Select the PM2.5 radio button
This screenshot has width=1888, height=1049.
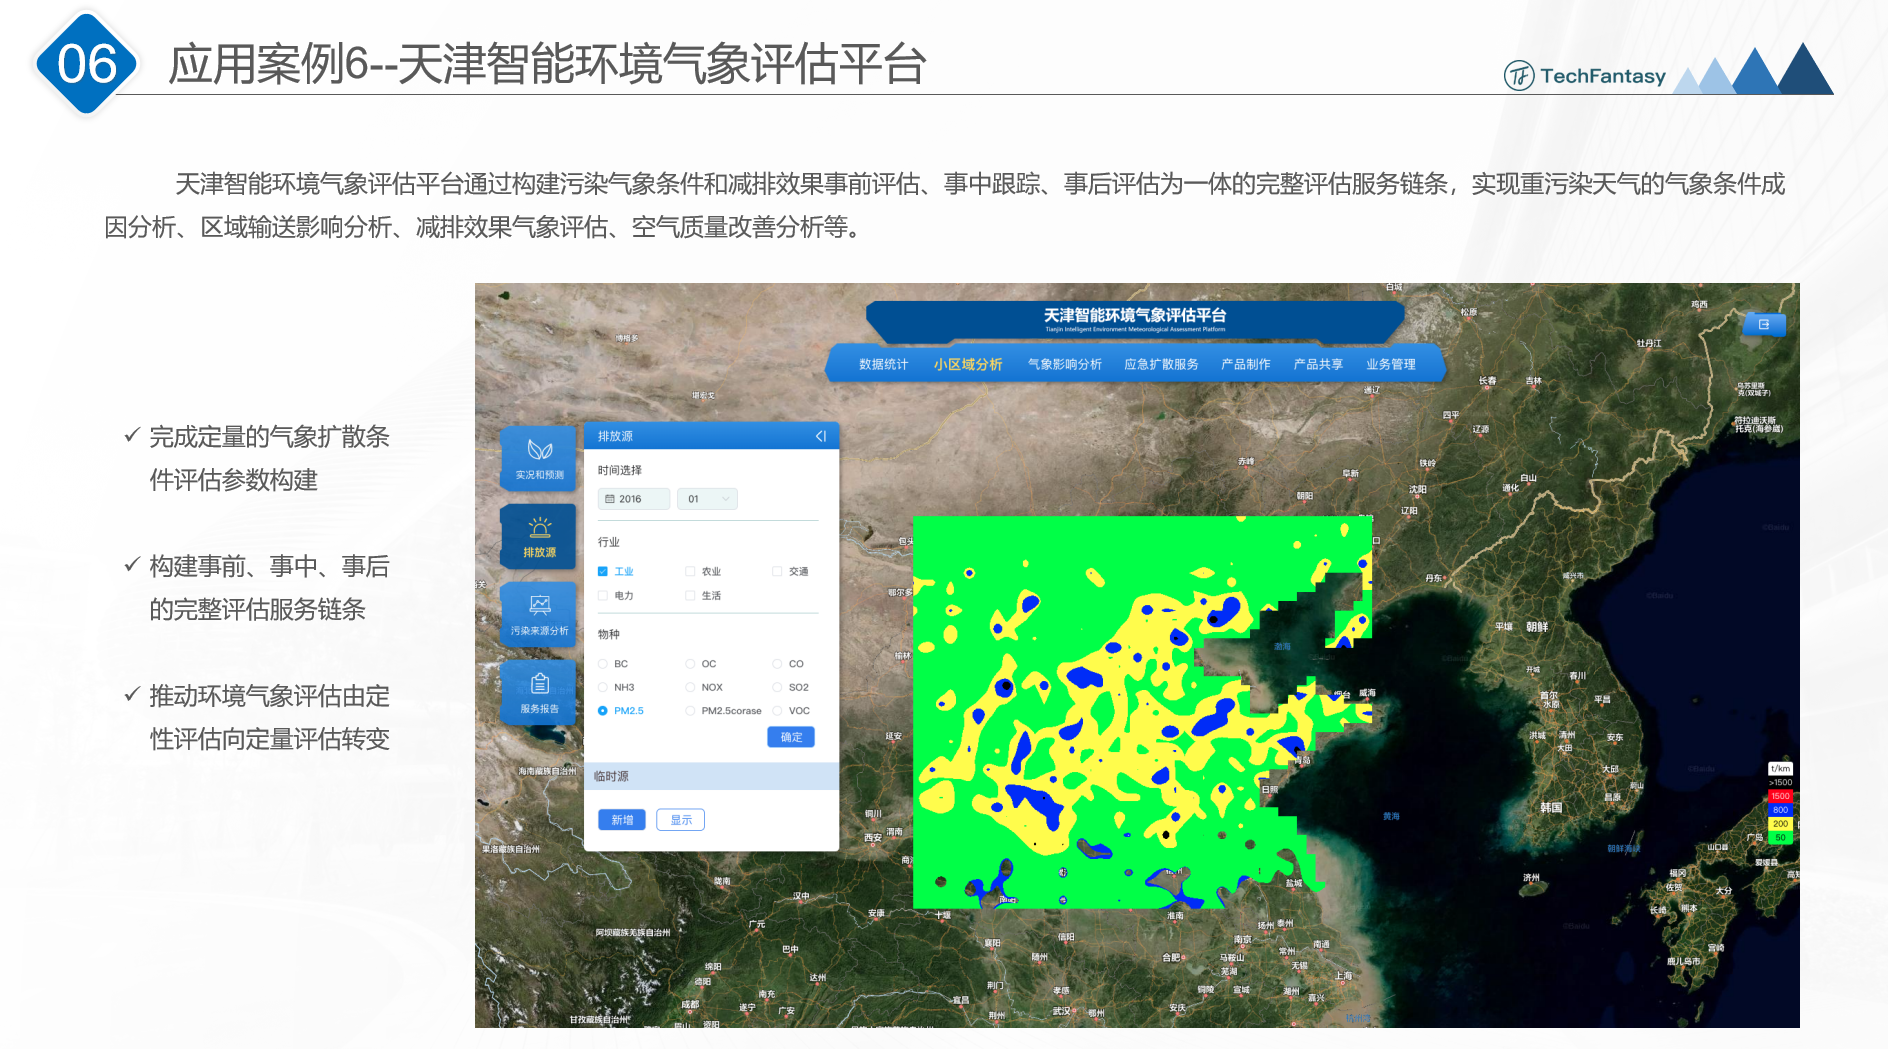point(603,711)
